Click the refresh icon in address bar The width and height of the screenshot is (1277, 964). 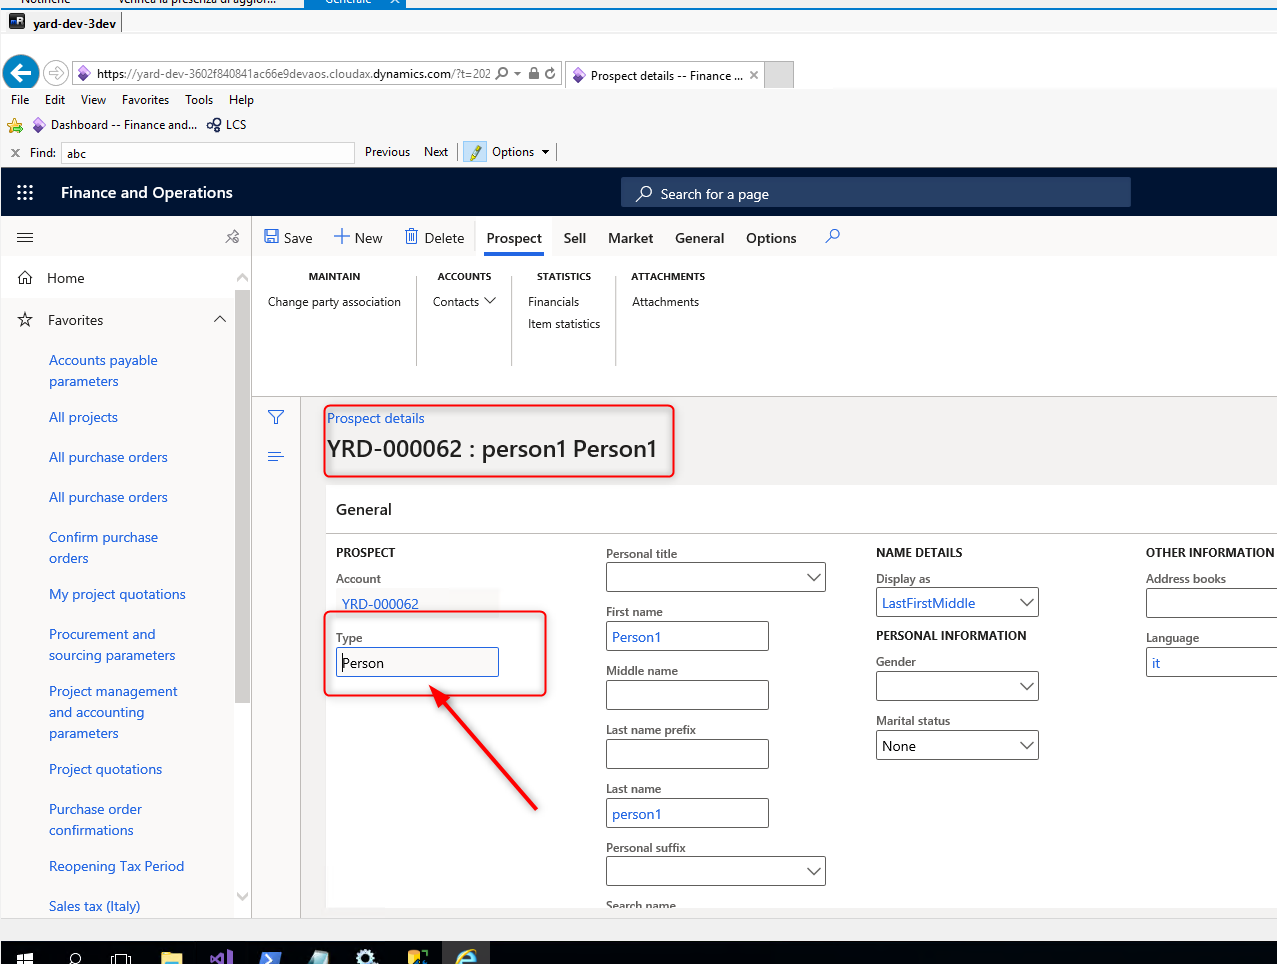(550, 73)
